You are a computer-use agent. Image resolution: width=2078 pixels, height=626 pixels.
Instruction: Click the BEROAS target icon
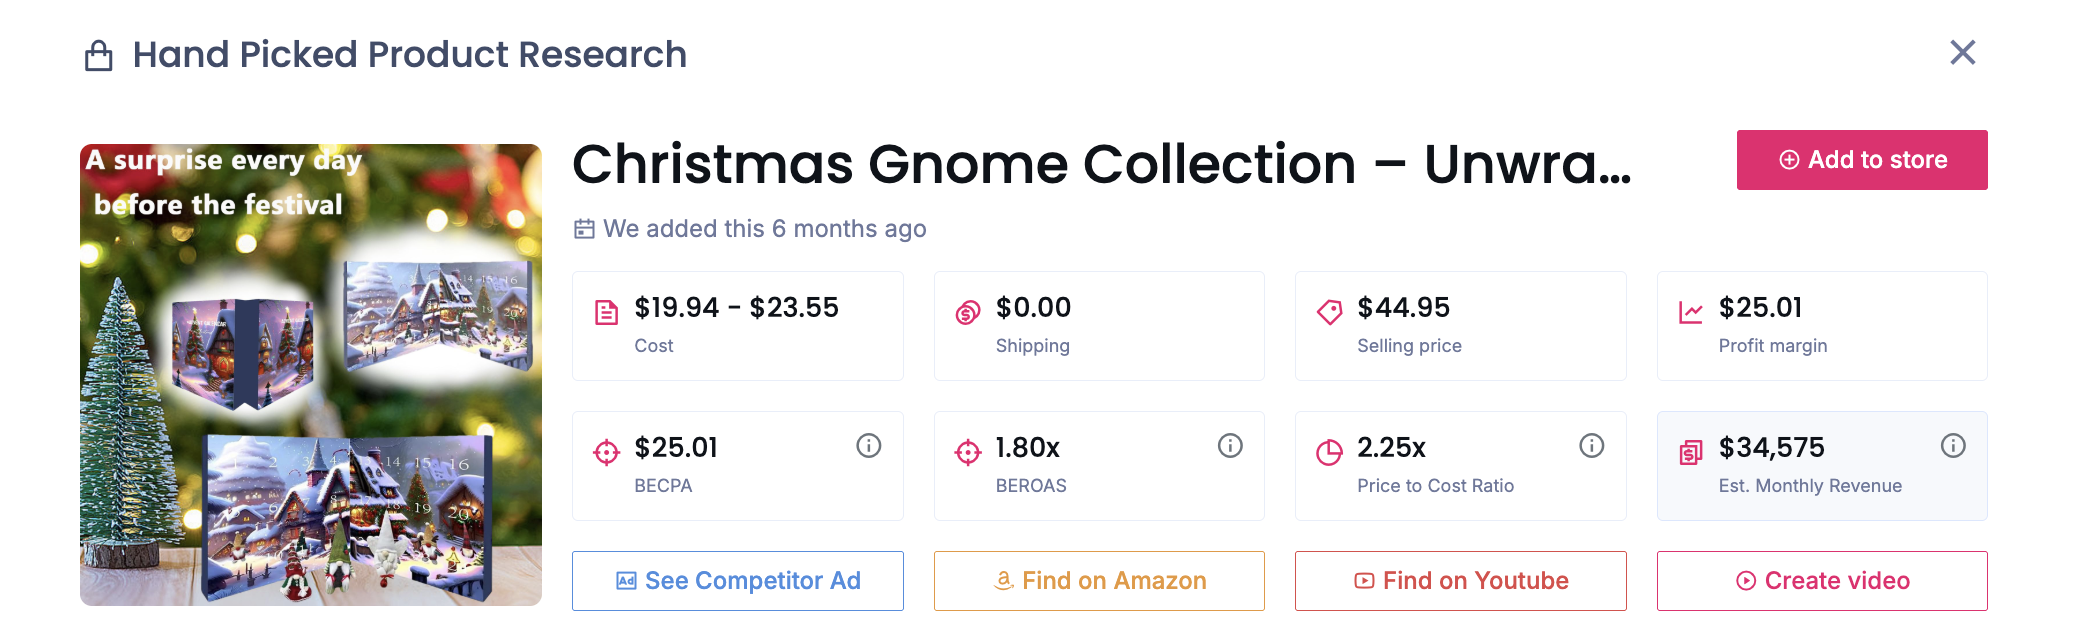(966, 451)
